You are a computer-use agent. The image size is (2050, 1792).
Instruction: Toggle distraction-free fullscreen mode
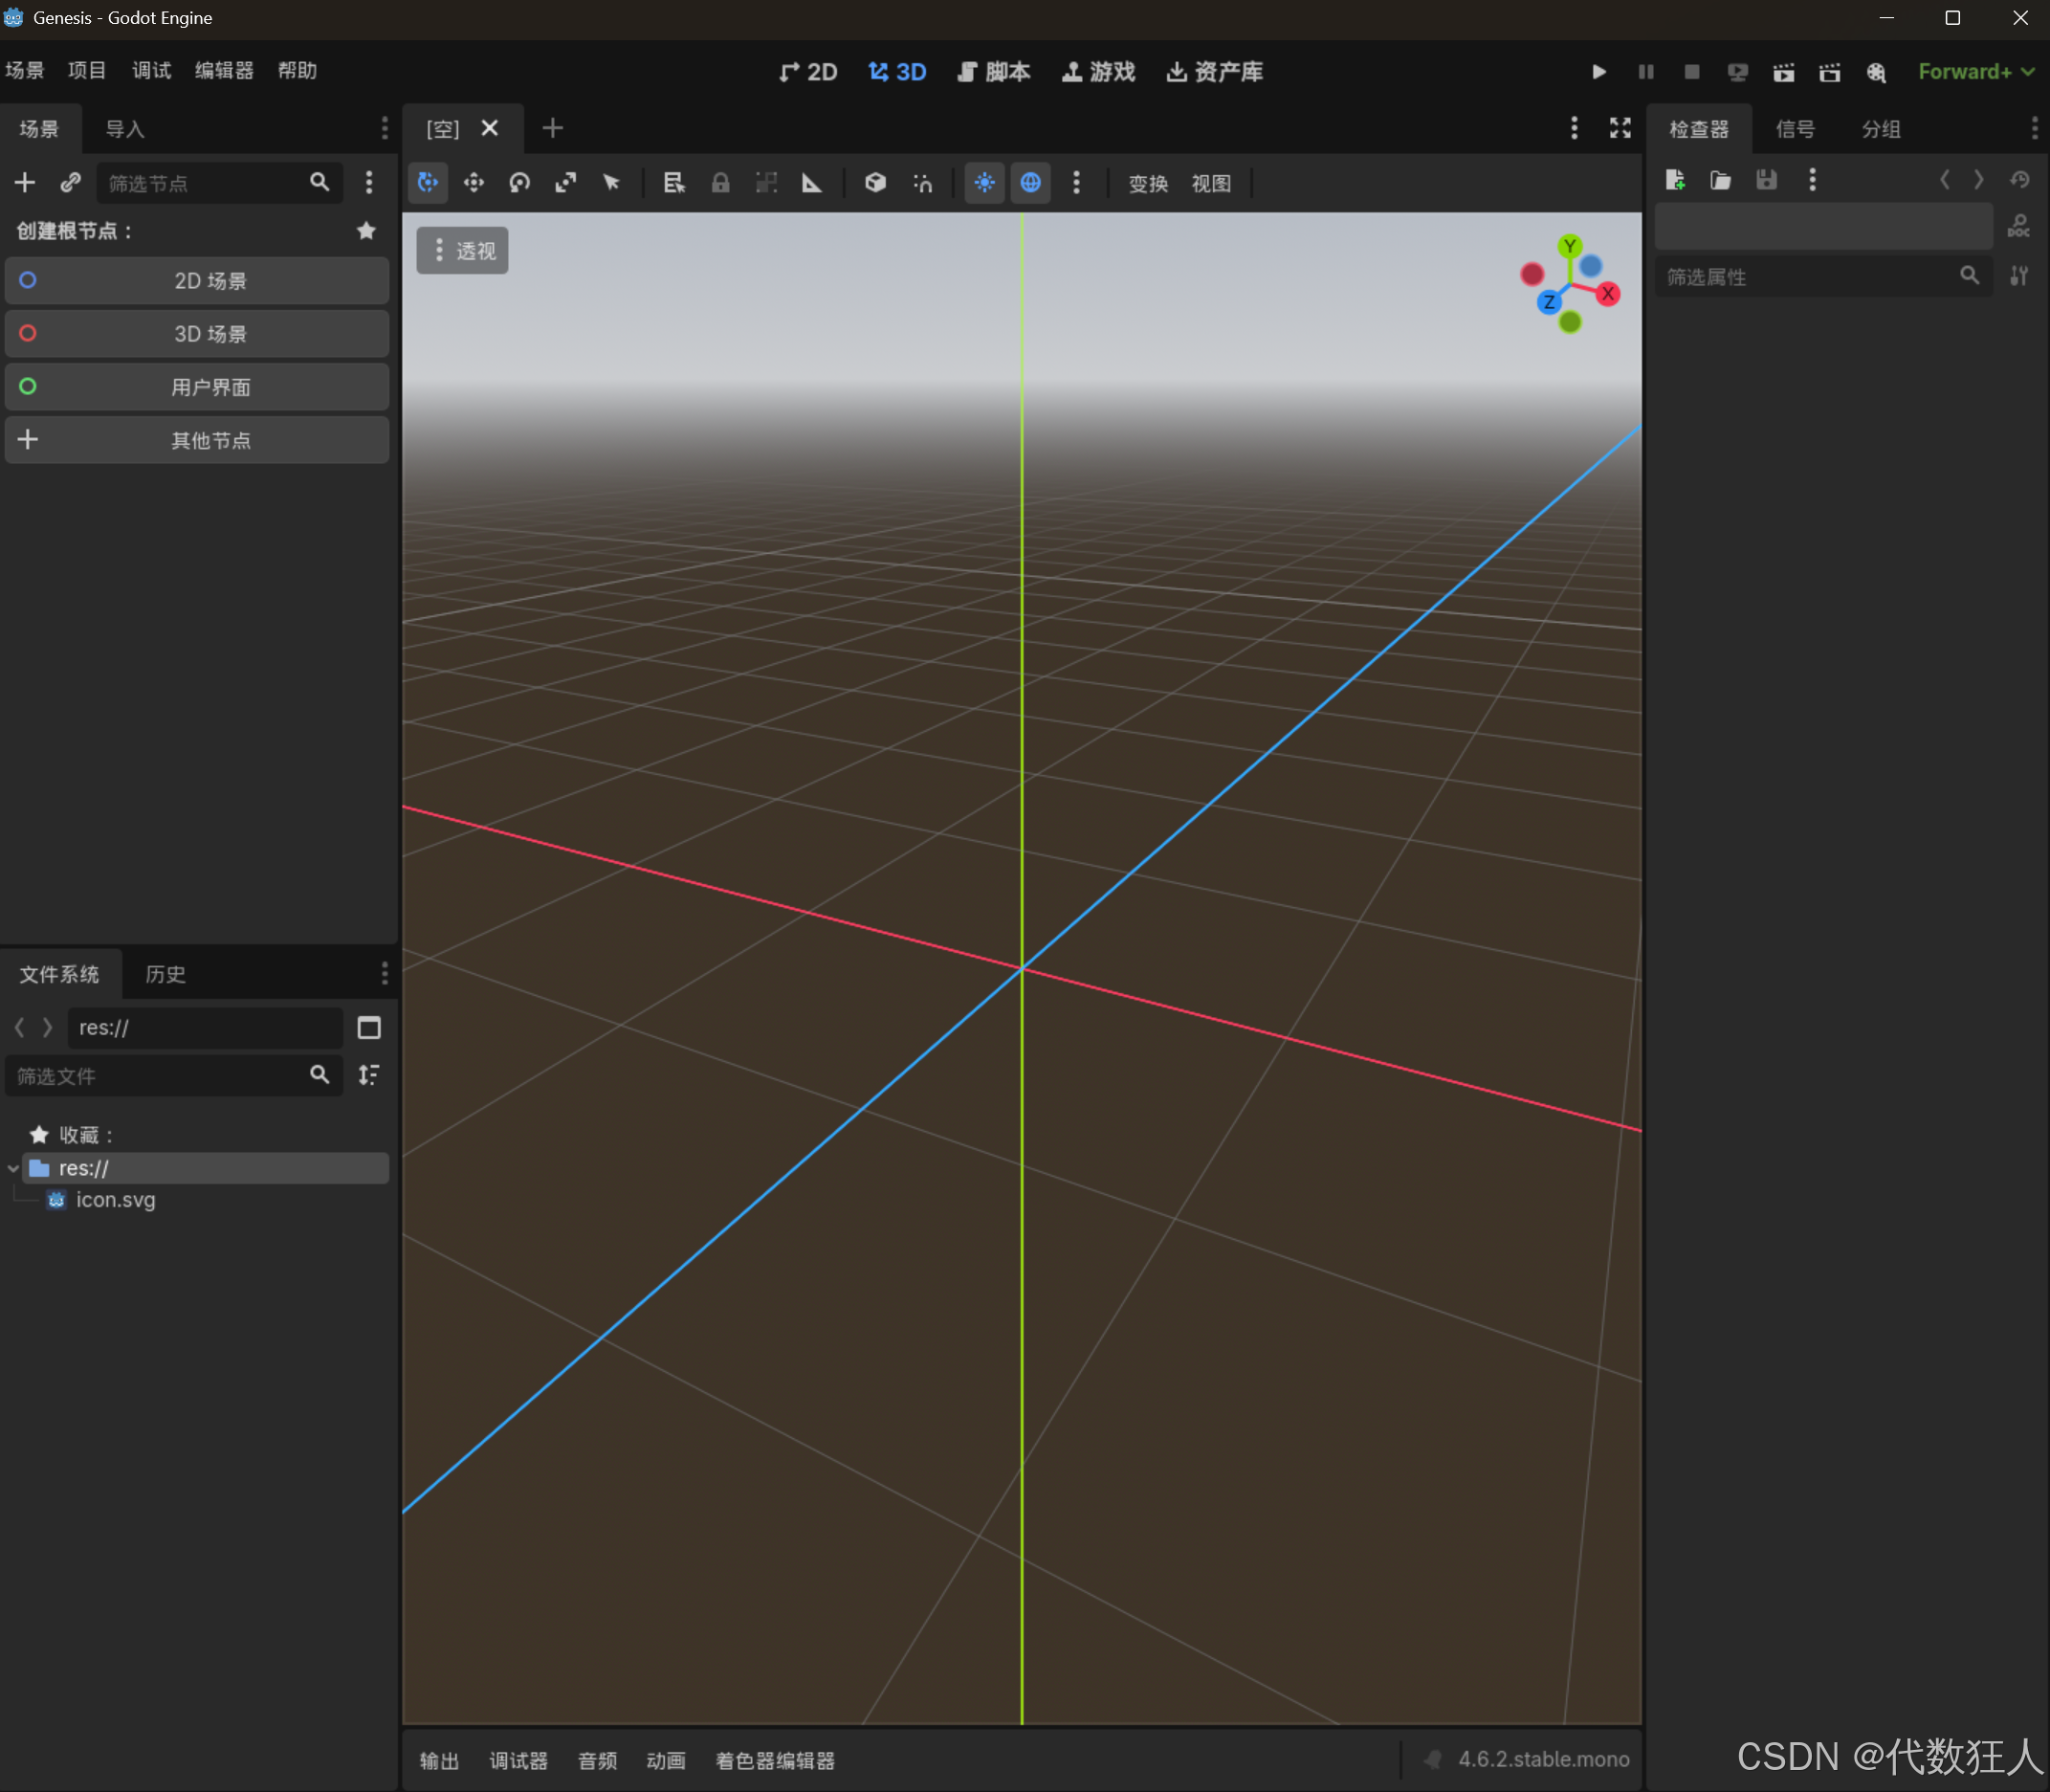[1620, 128]
